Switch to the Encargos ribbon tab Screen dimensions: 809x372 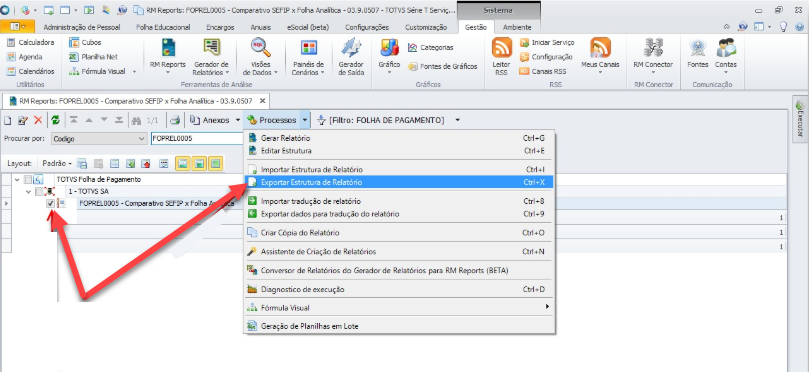point(220,27)
